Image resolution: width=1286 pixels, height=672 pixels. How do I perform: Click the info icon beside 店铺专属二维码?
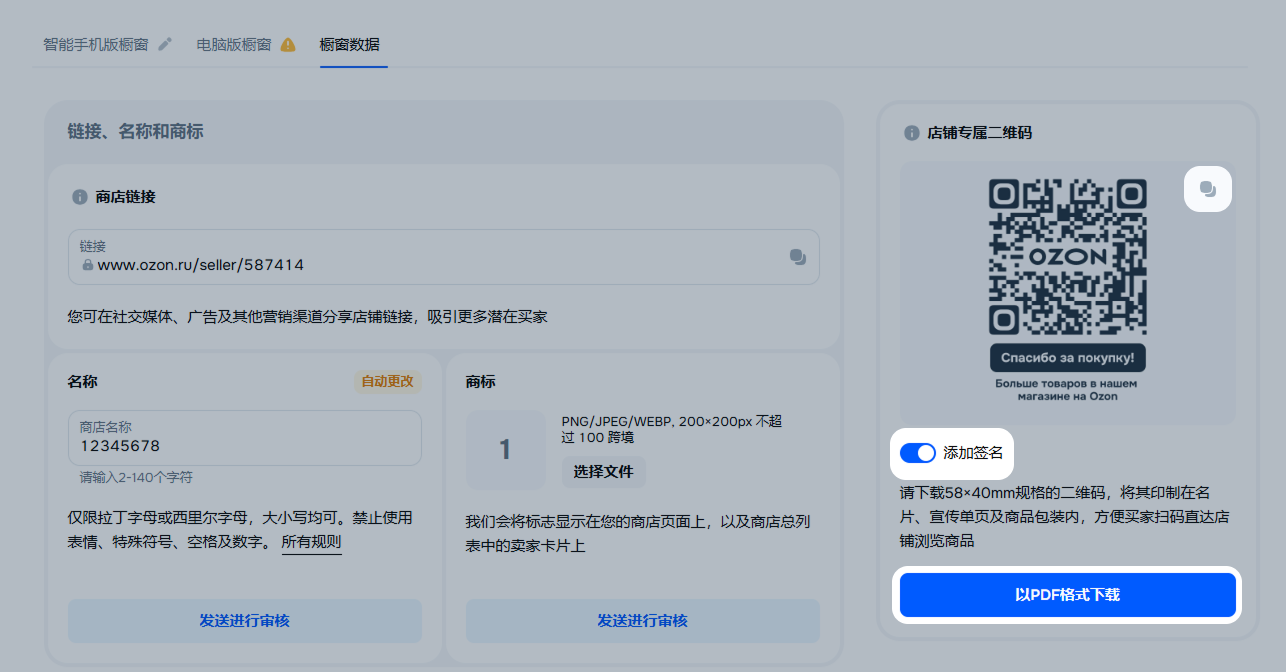pyautogui.click(x=911, y=133)
